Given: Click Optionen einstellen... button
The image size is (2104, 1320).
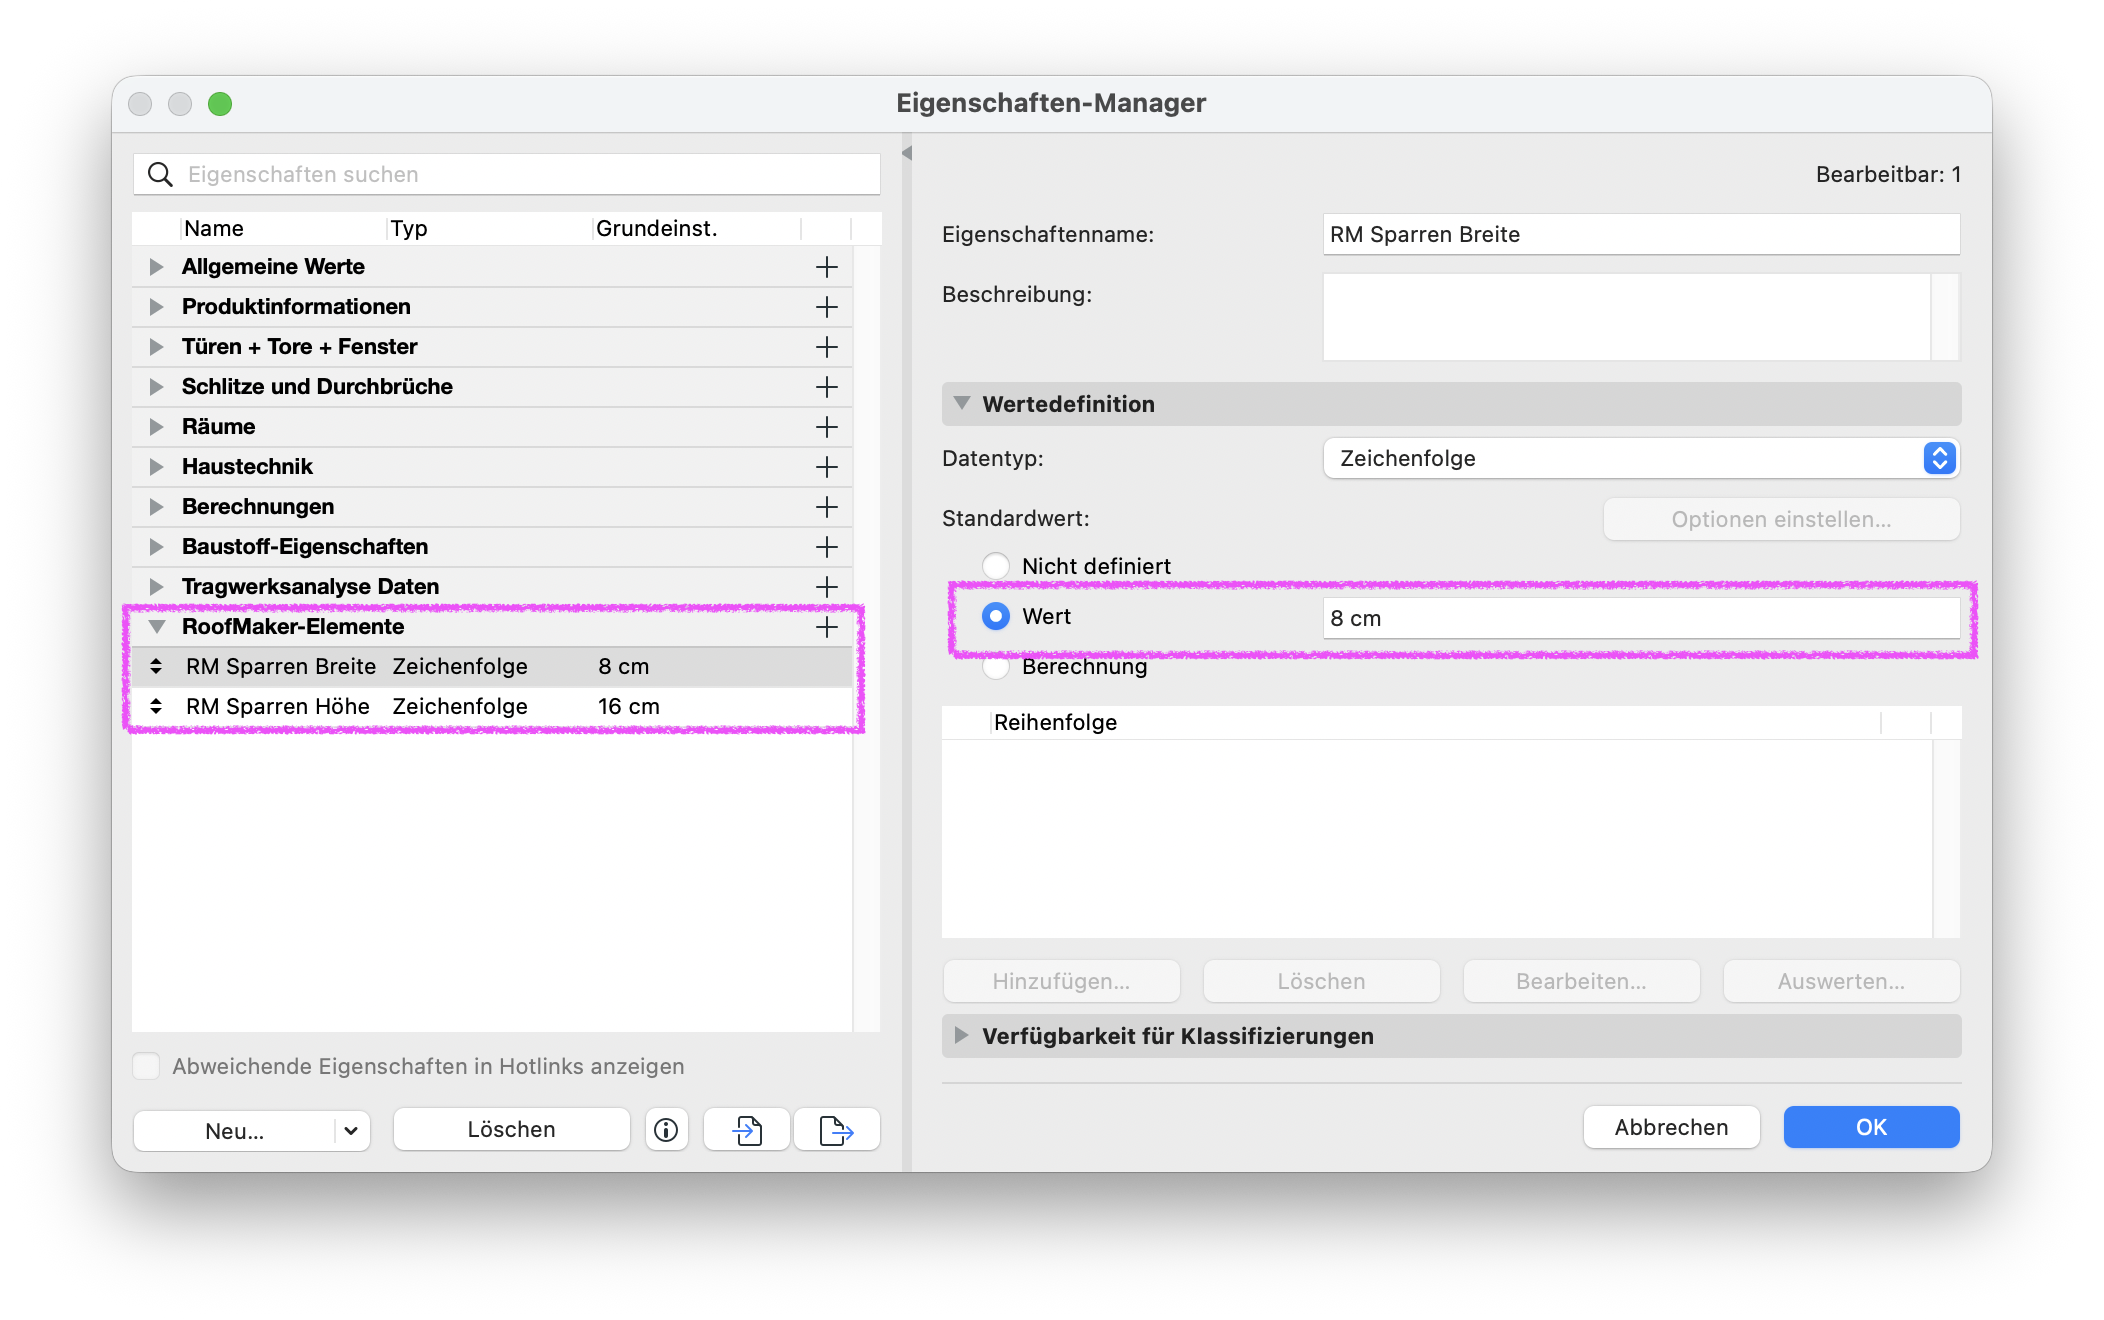Looking at the screenshot, I should (x=1781, y=519).
